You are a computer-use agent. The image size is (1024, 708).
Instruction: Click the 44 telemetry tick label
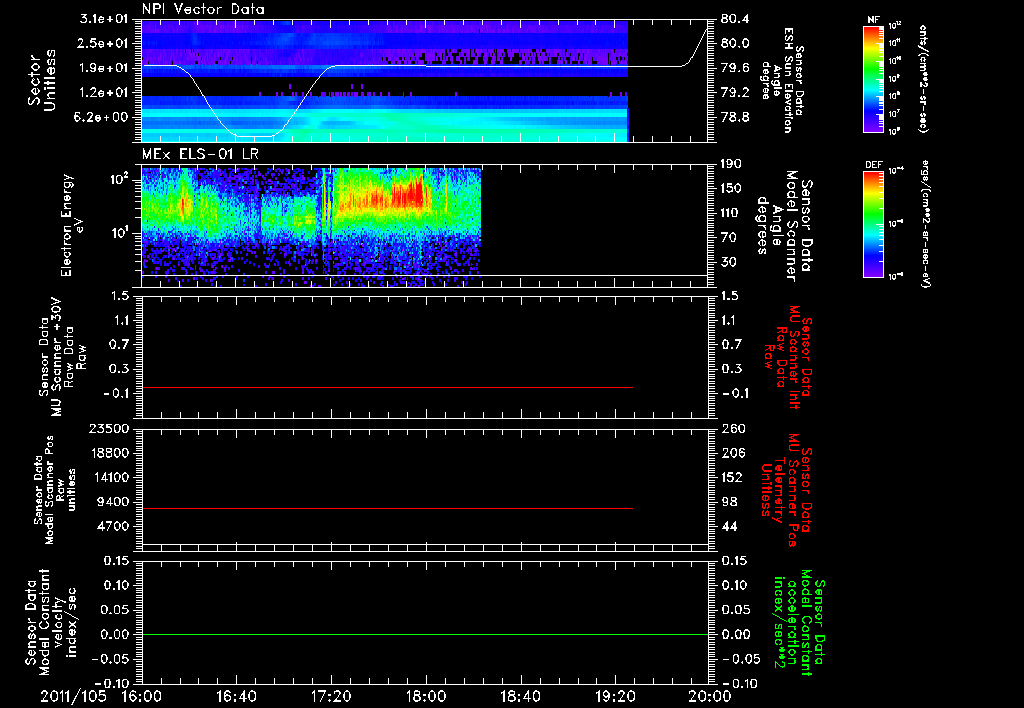pos(729,526)
